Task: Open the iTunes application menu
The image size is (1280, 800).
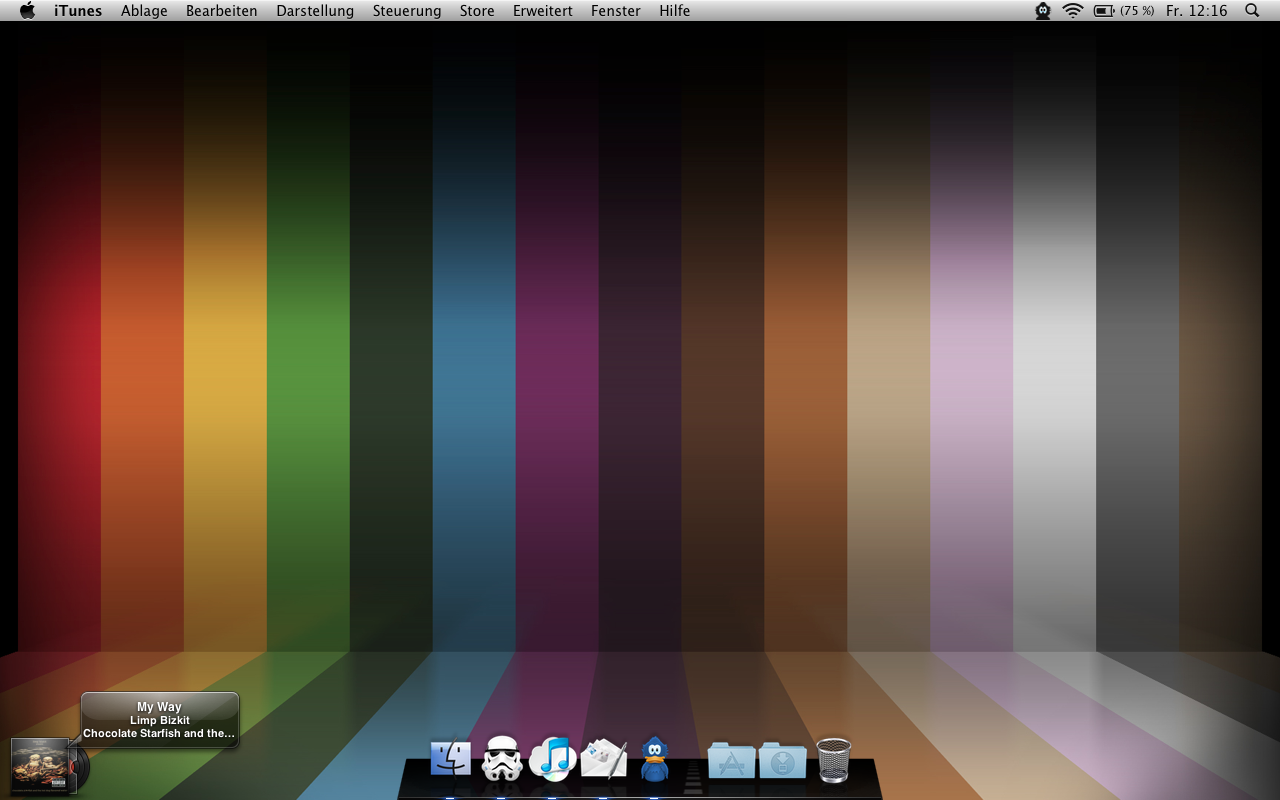Action: [78, 11]
